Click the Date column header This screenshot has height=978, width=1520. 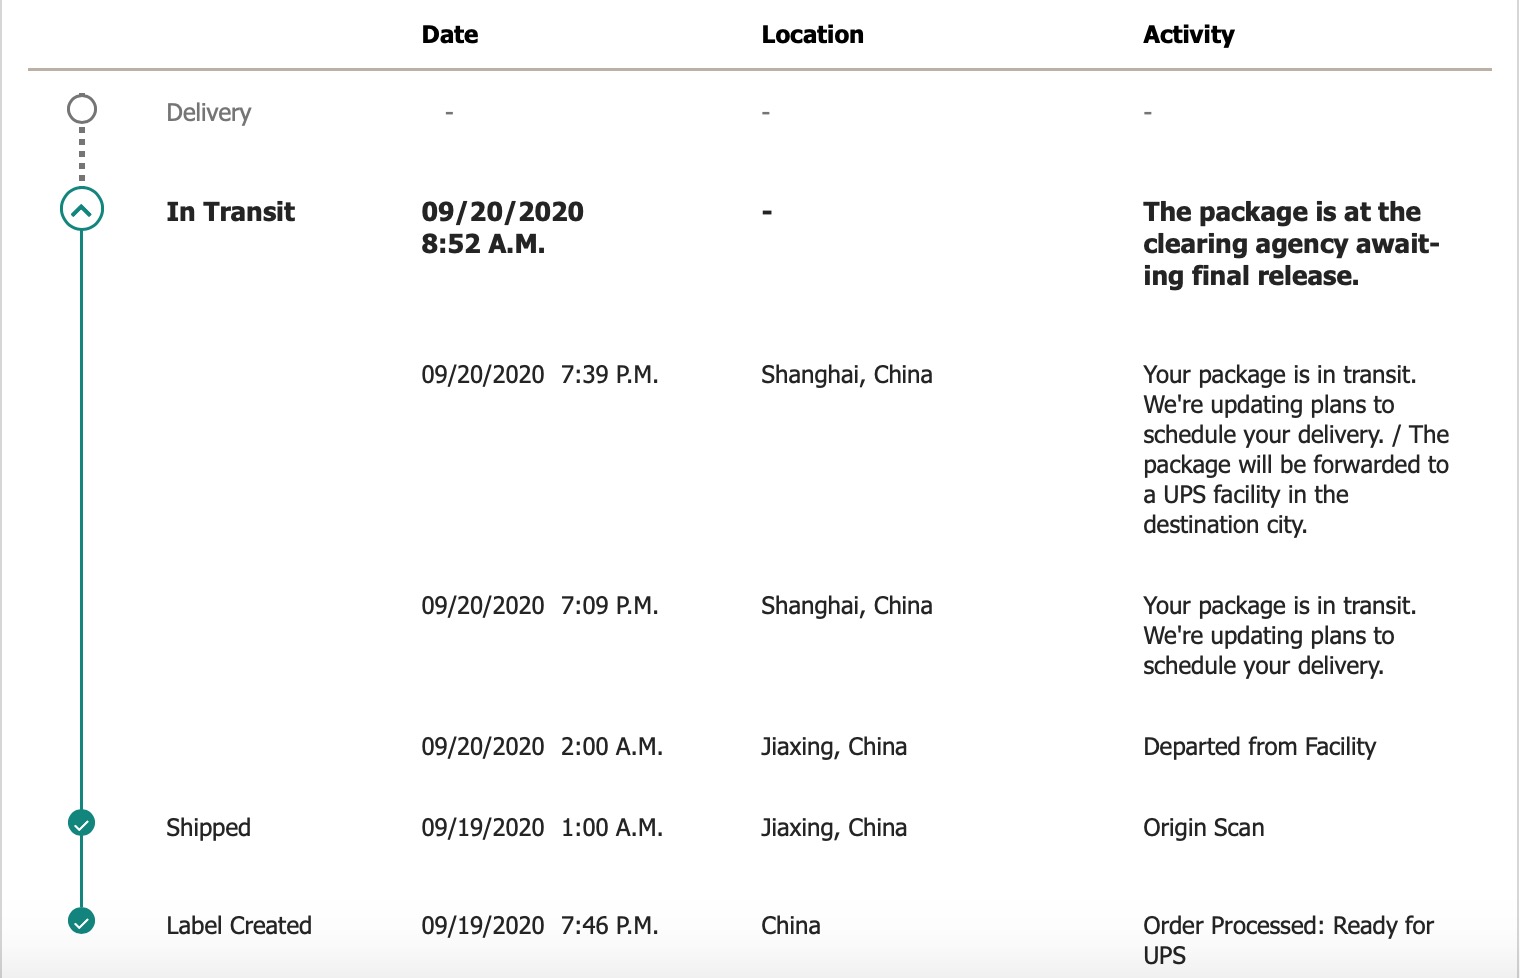tap(449, 35)
